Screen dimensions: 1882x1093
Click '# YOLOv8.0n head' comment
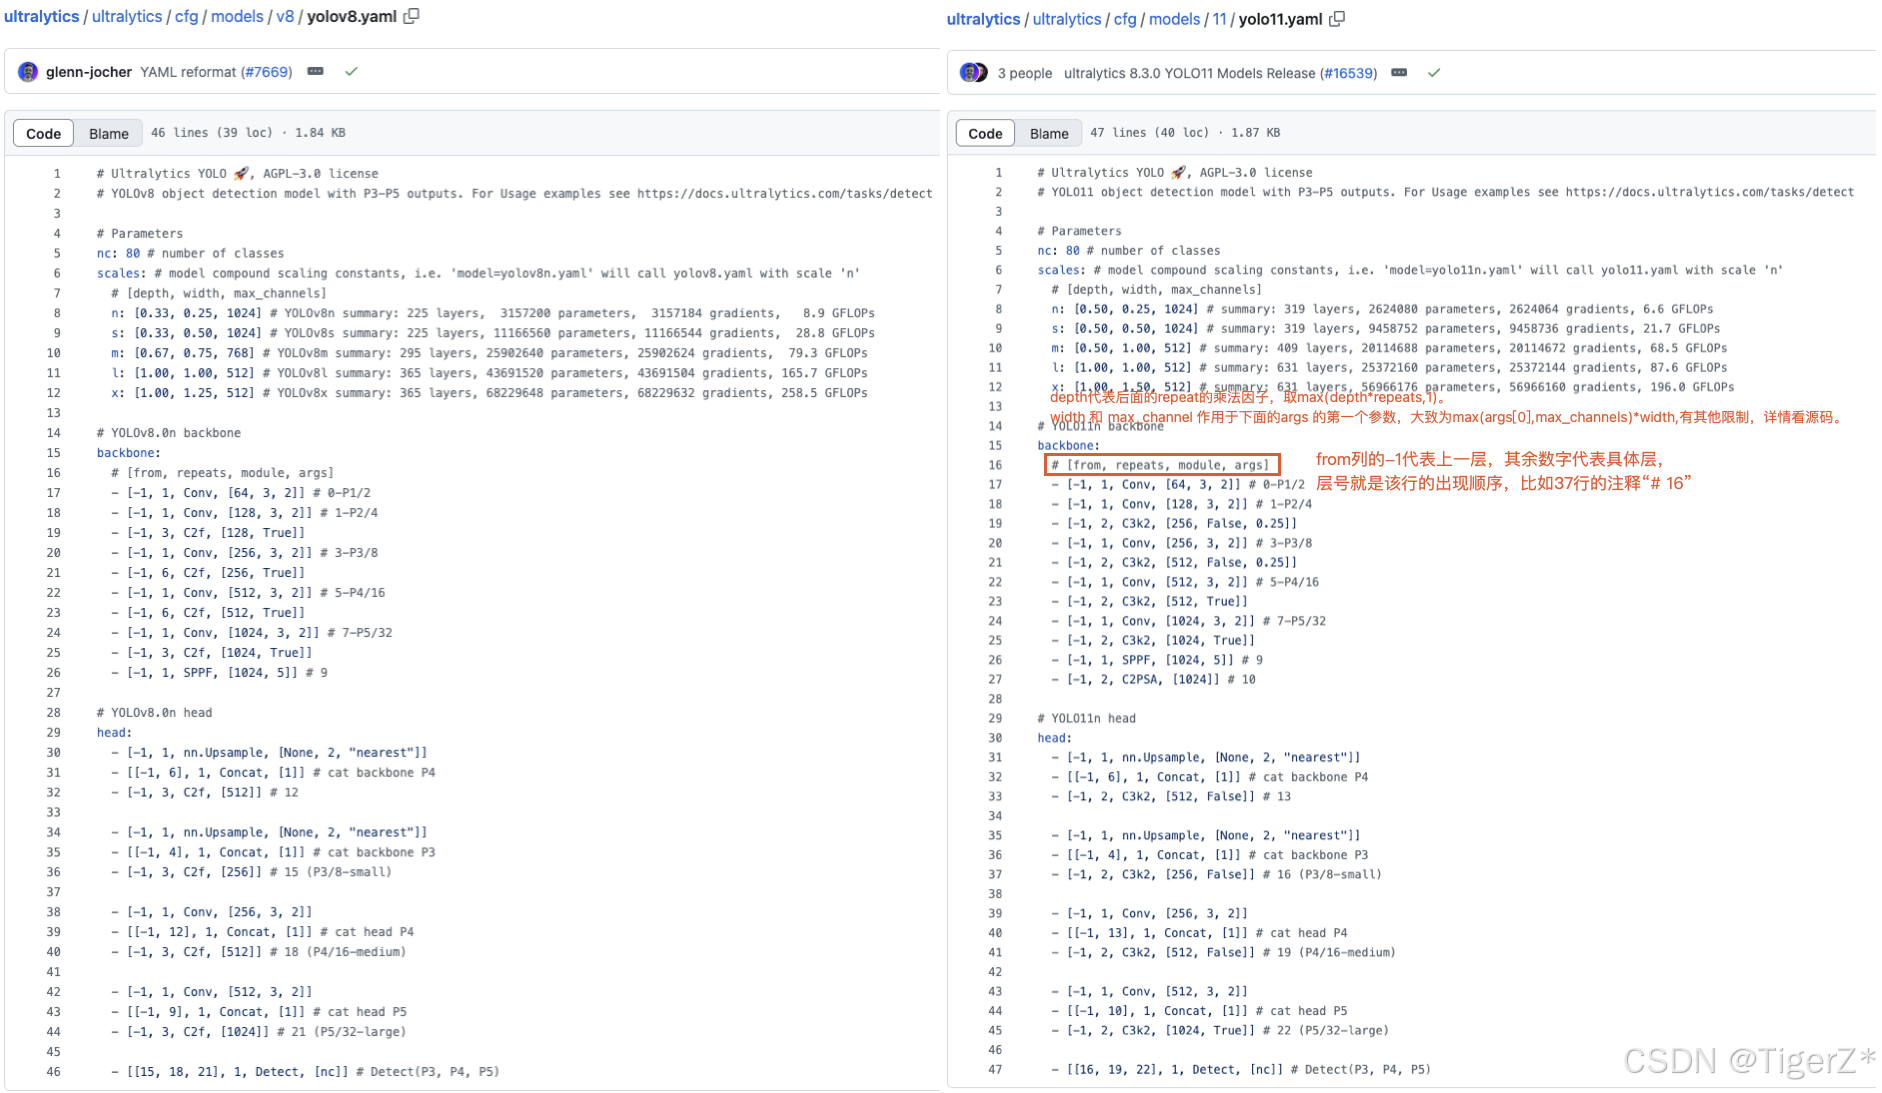click(154, 713)
